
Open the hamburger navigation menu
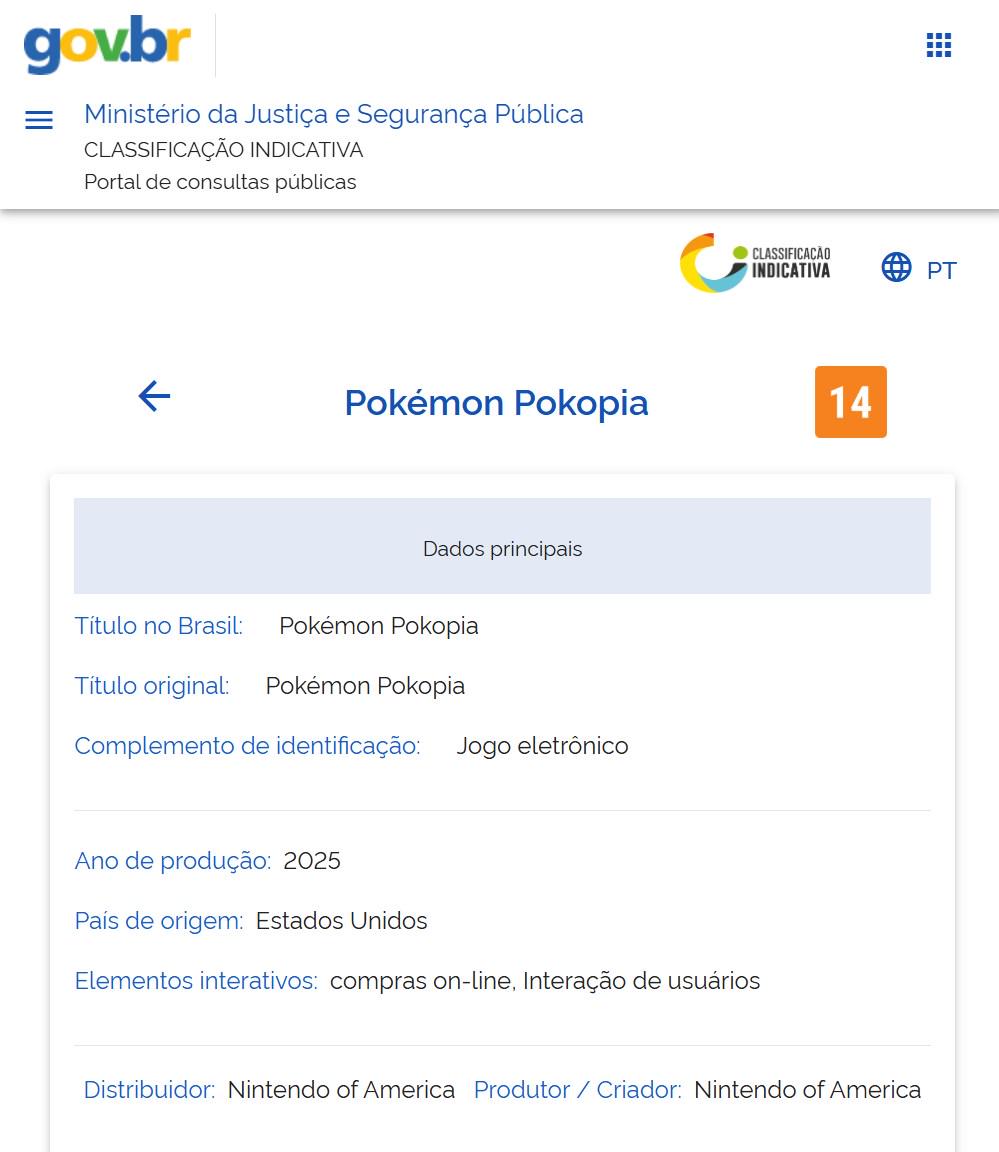click(x=39, y=120)
